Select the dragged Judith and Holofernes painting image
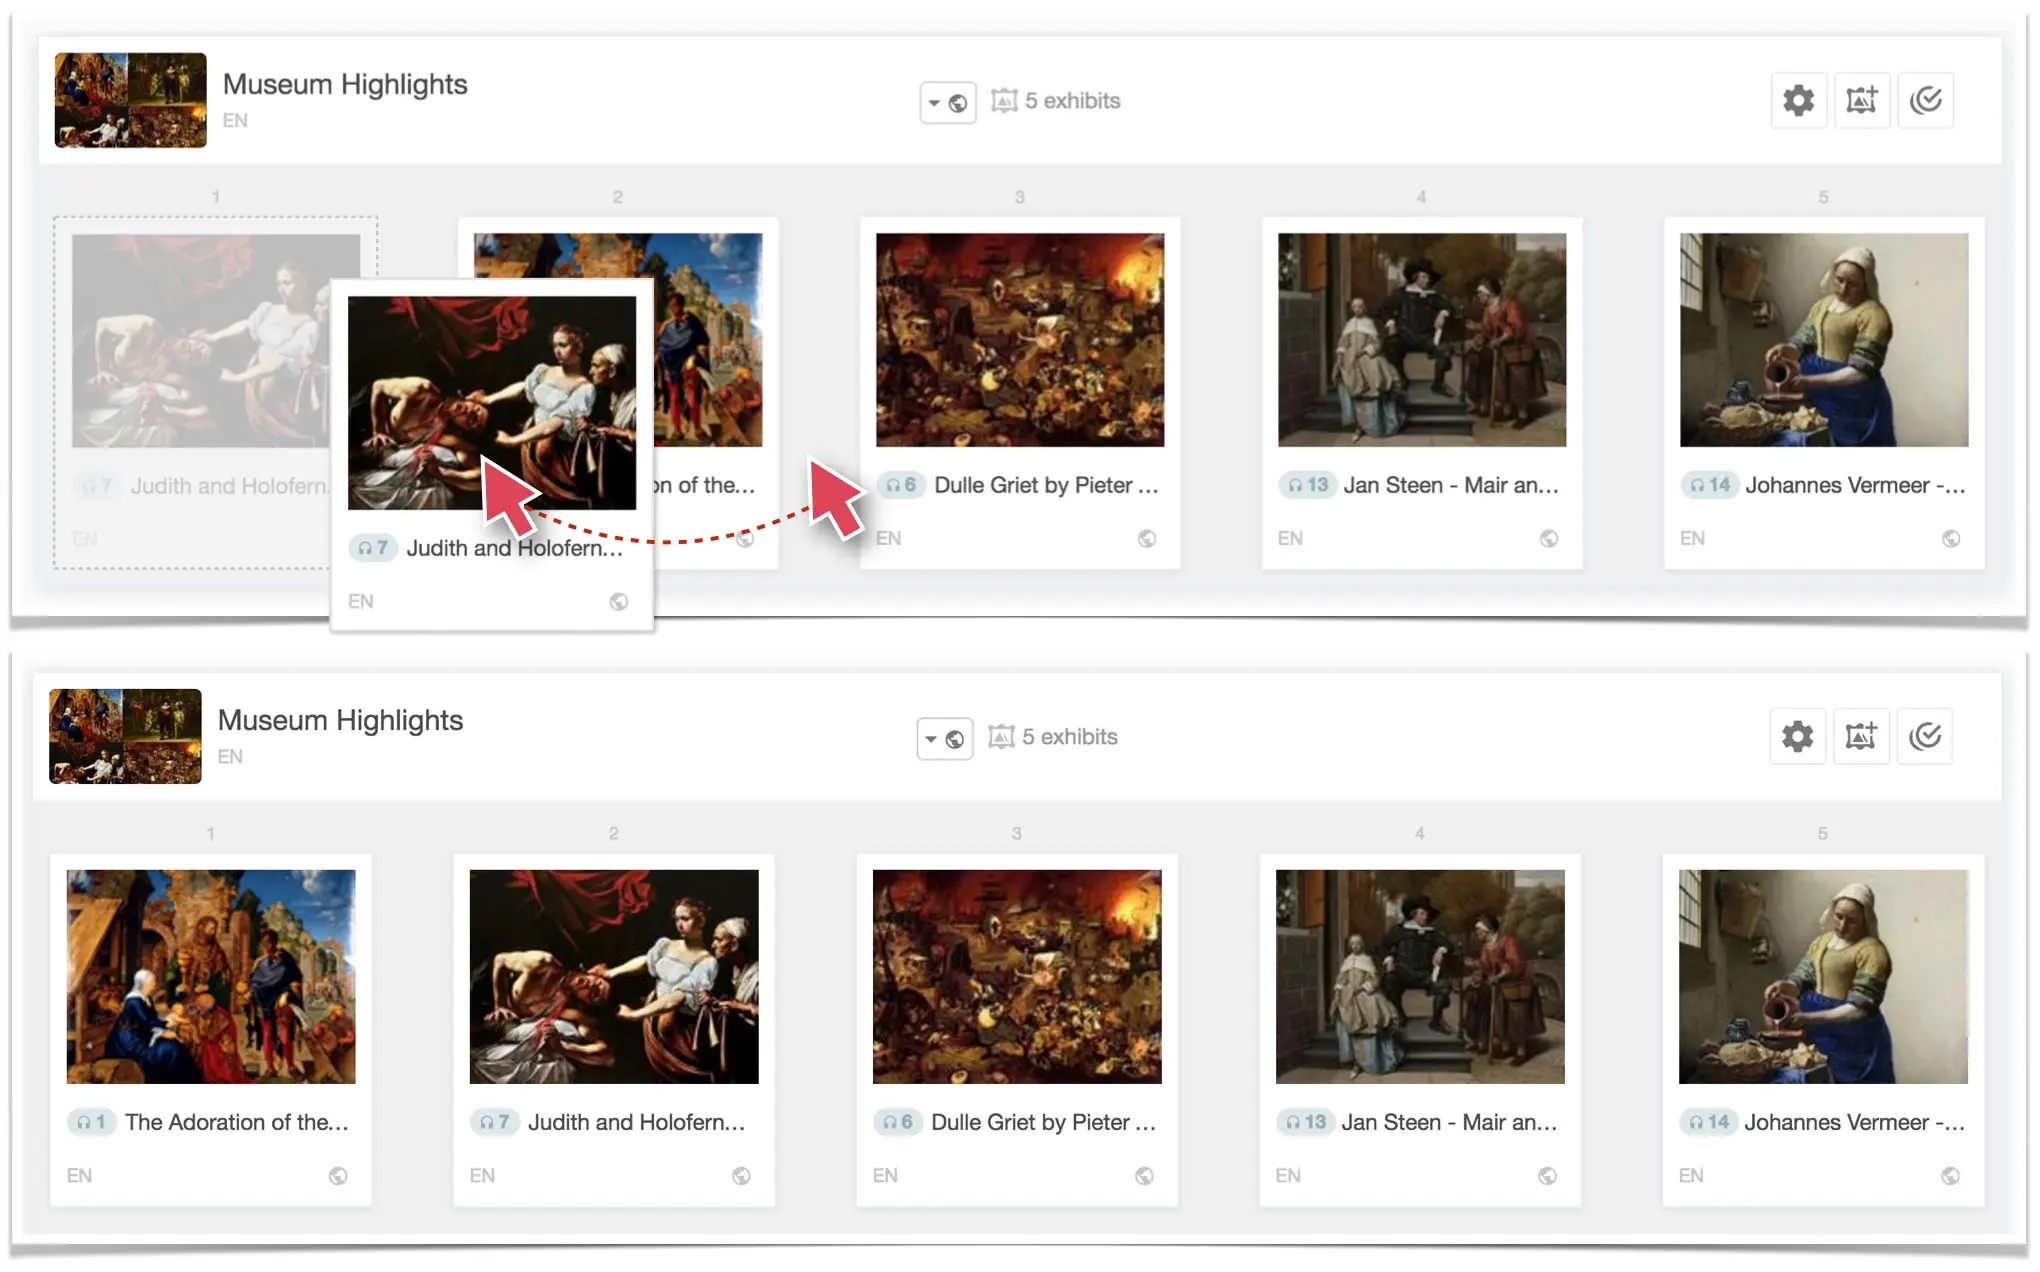 (492, 403)
